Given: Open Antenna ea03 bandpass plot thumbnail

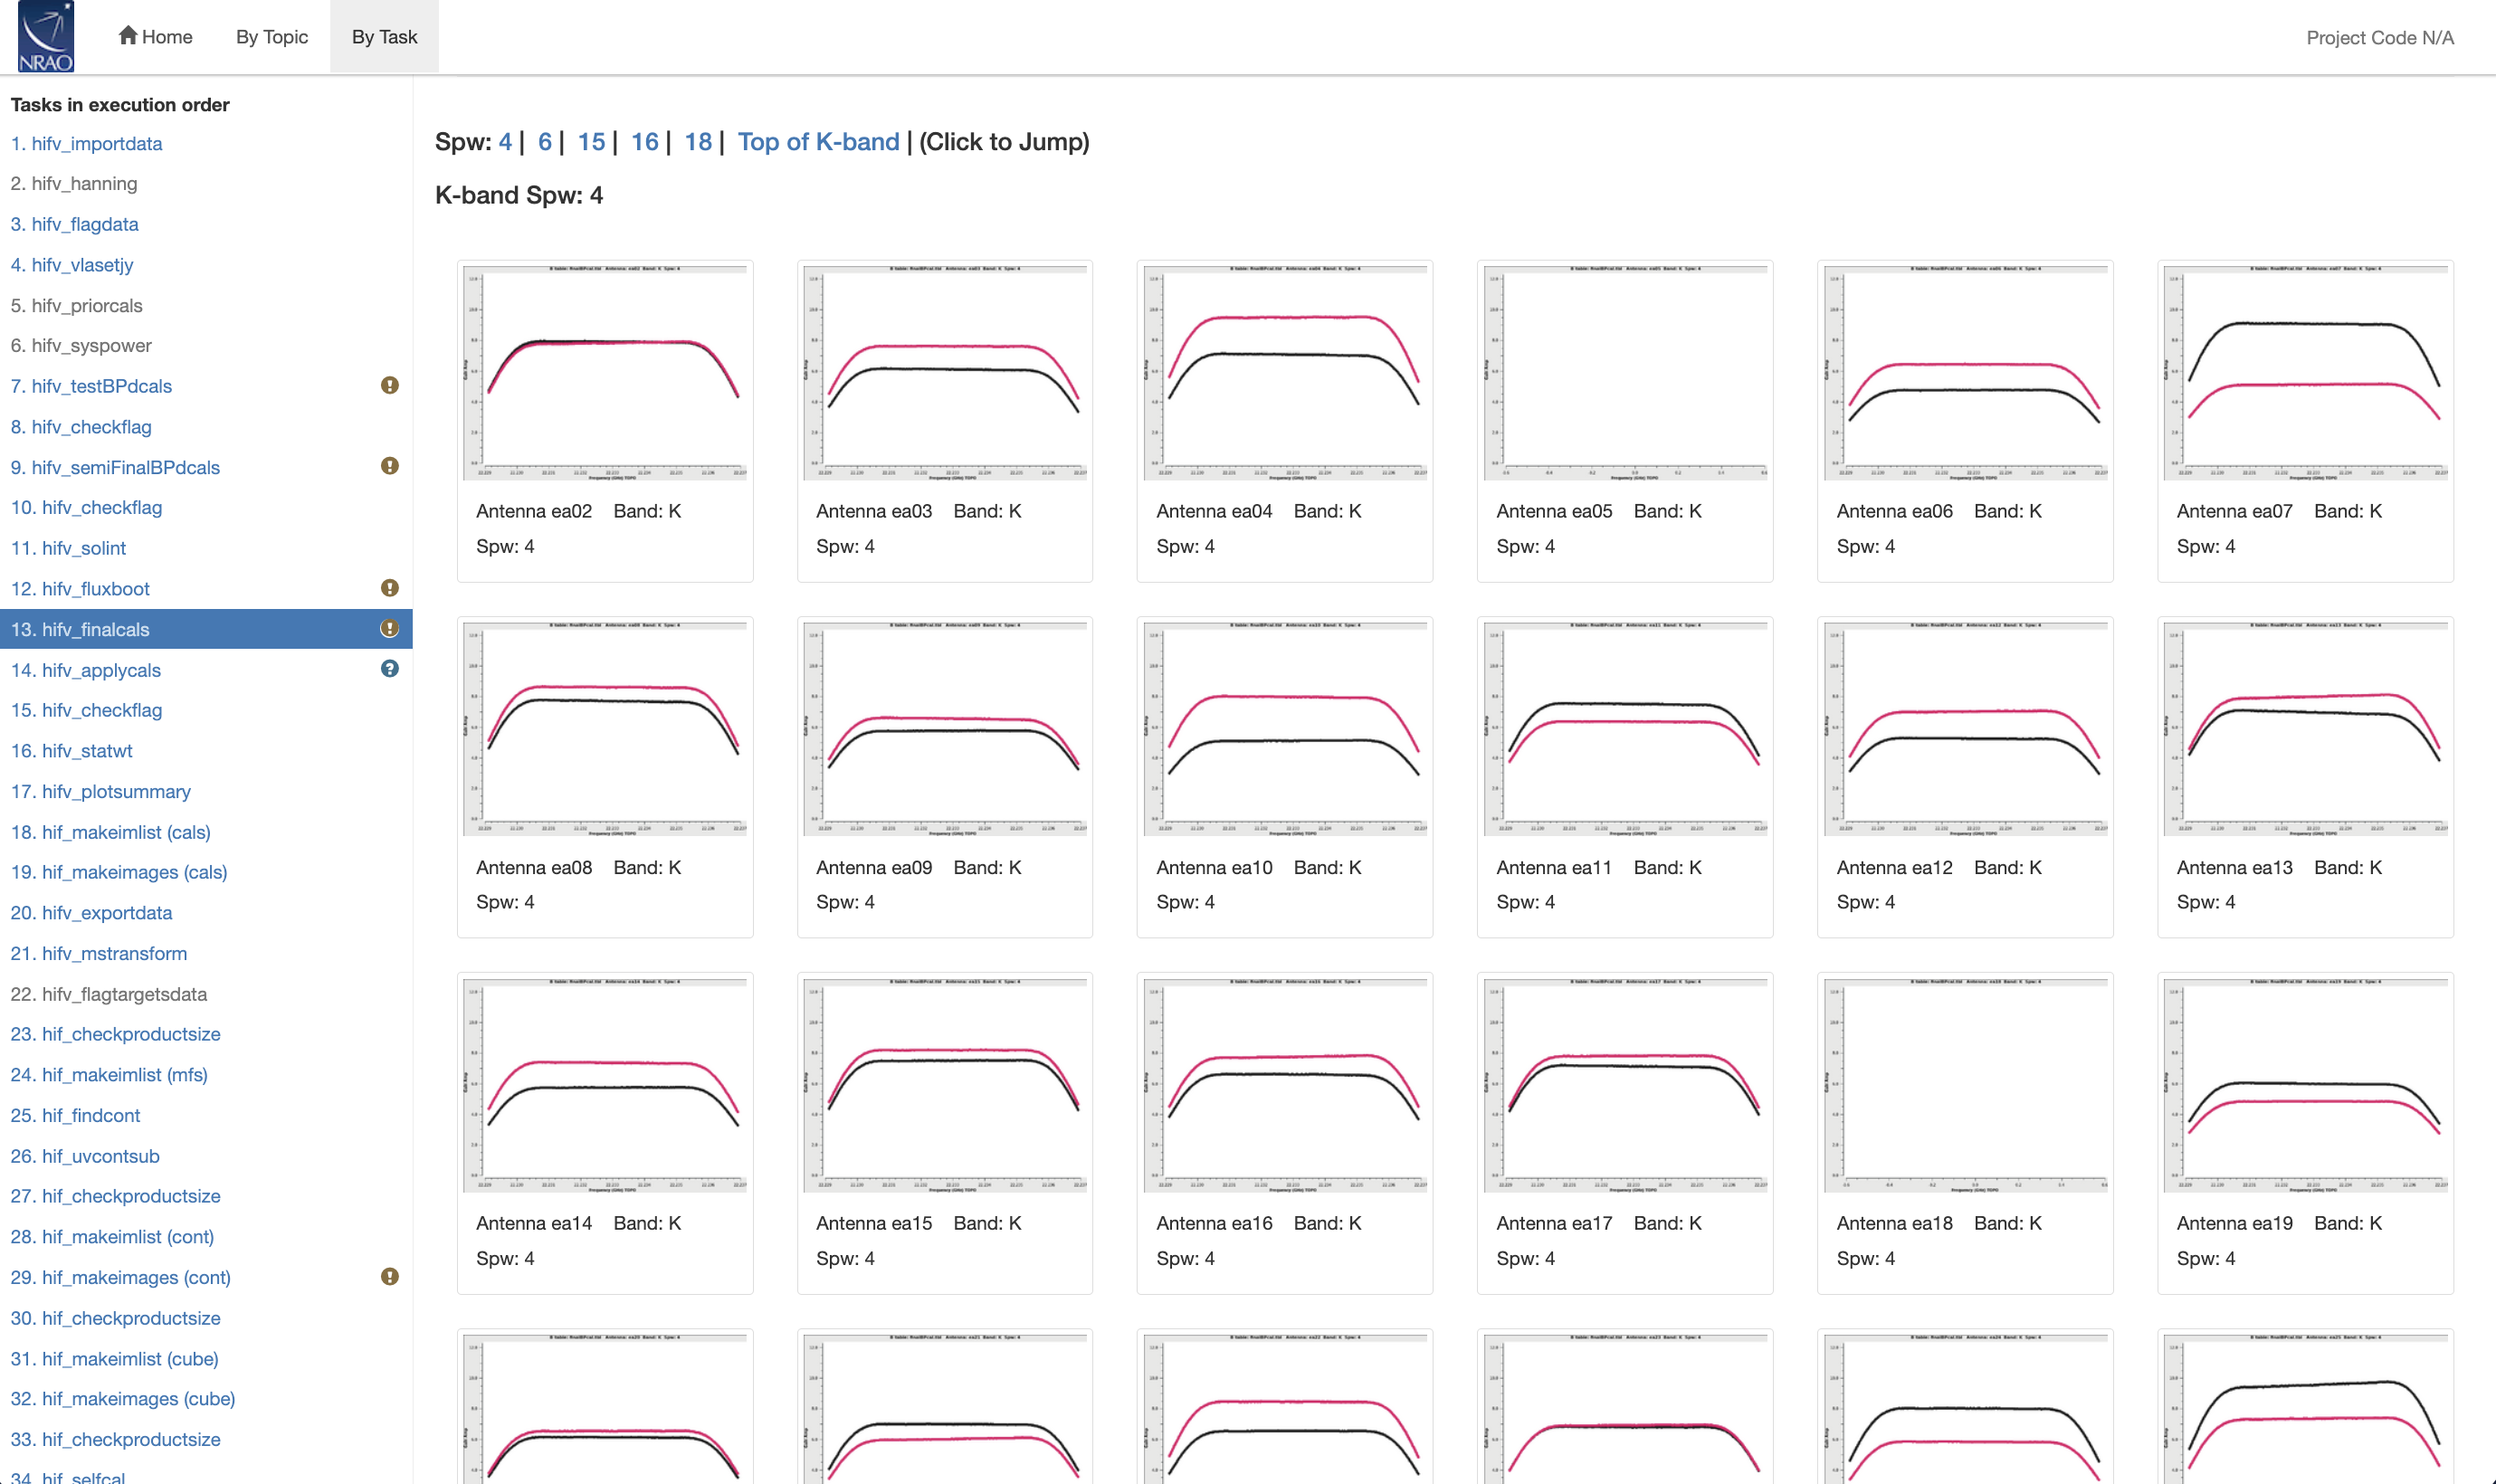Looking at the screenshot, I should tap(945, 372).
